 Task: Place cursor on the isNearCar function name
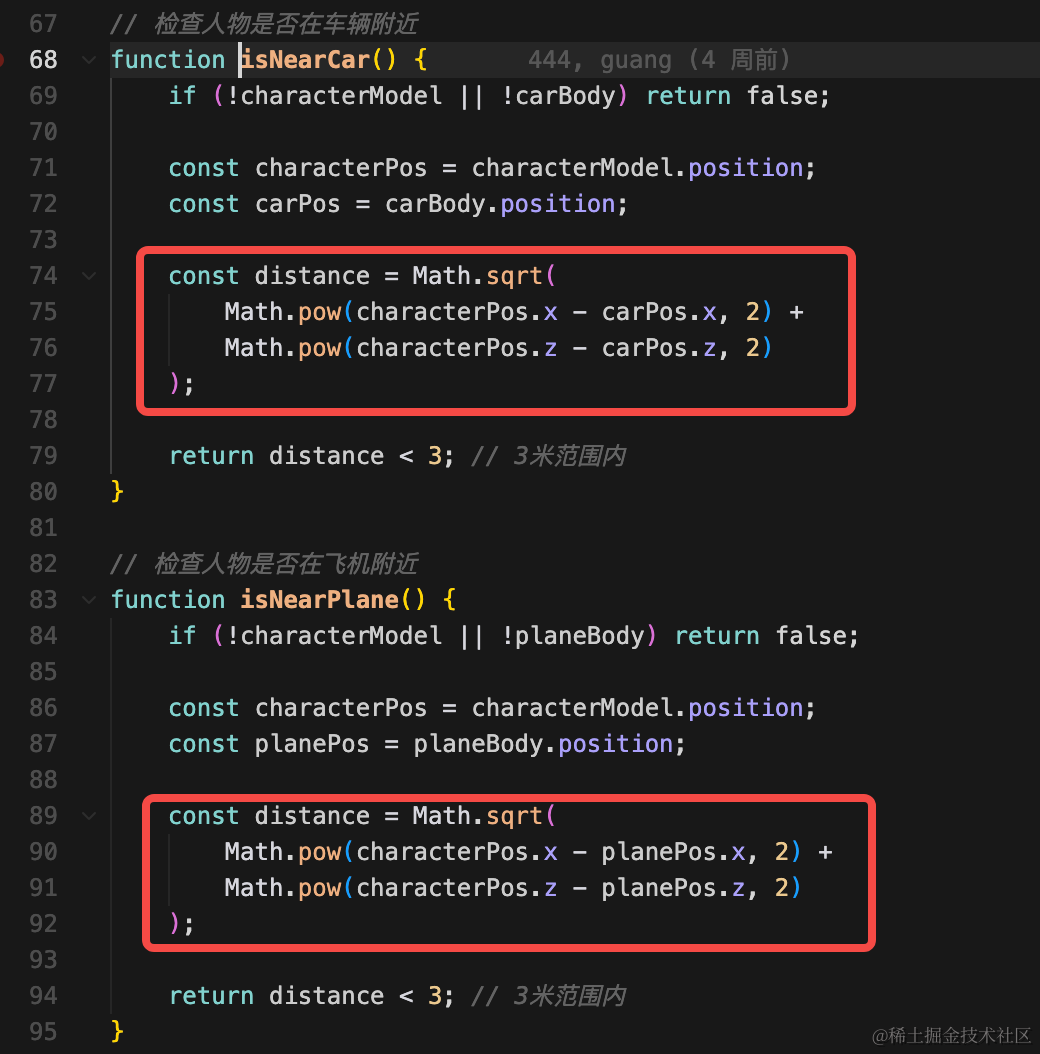tap(305, 60)
